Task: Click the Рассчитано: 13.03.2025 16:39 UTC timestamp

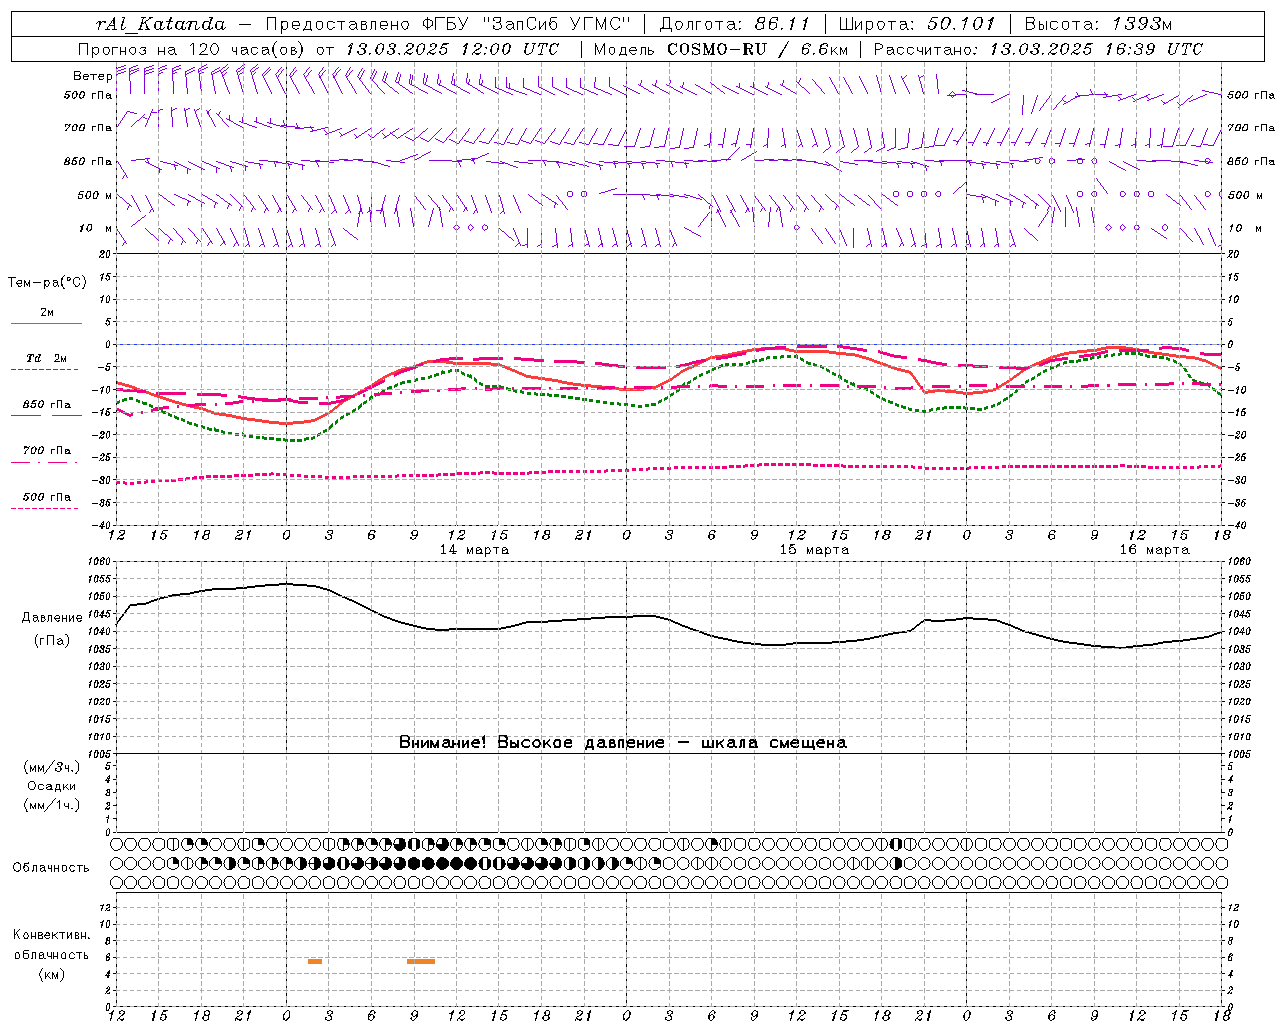Action: (1038, 49)
